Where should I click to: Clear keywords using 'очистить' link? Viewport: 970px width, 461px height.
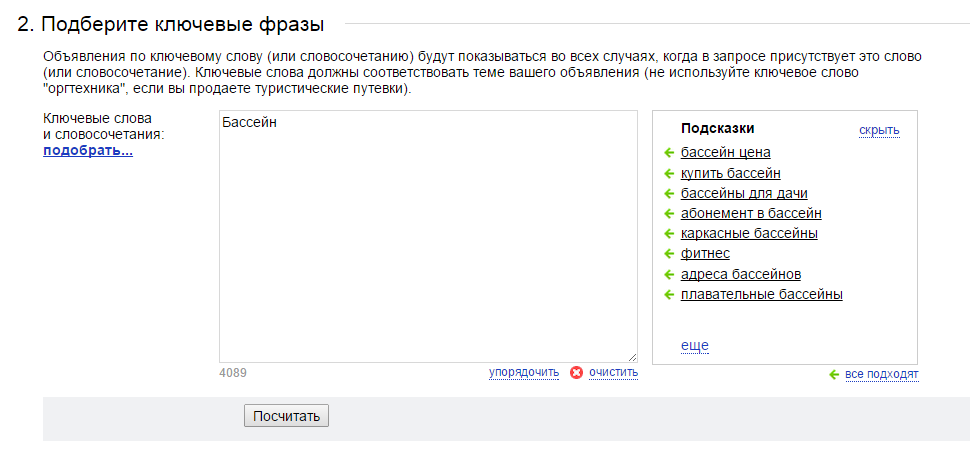[613, 373]
